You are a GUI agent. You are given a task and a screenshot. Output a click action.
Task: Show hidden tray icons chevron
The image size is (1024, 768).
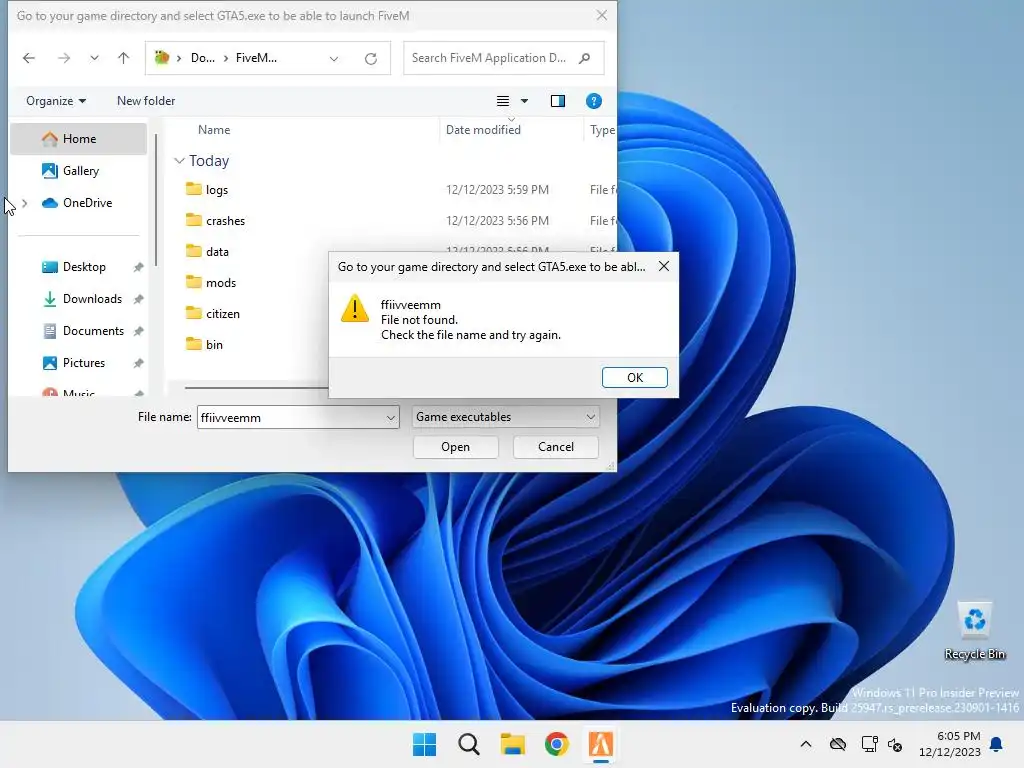pos(806,744)
